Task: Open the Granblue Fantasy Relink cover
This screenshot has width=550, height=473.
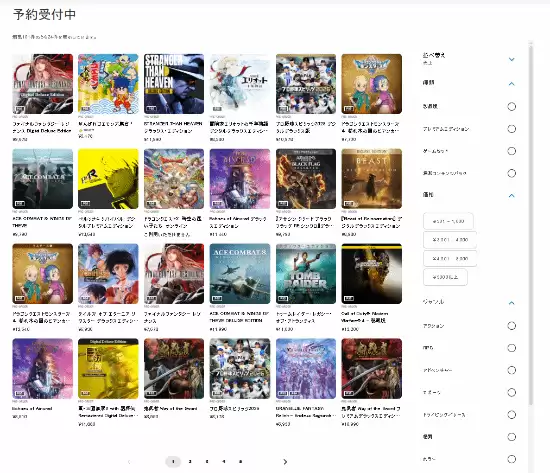Action: coord(306,368)
